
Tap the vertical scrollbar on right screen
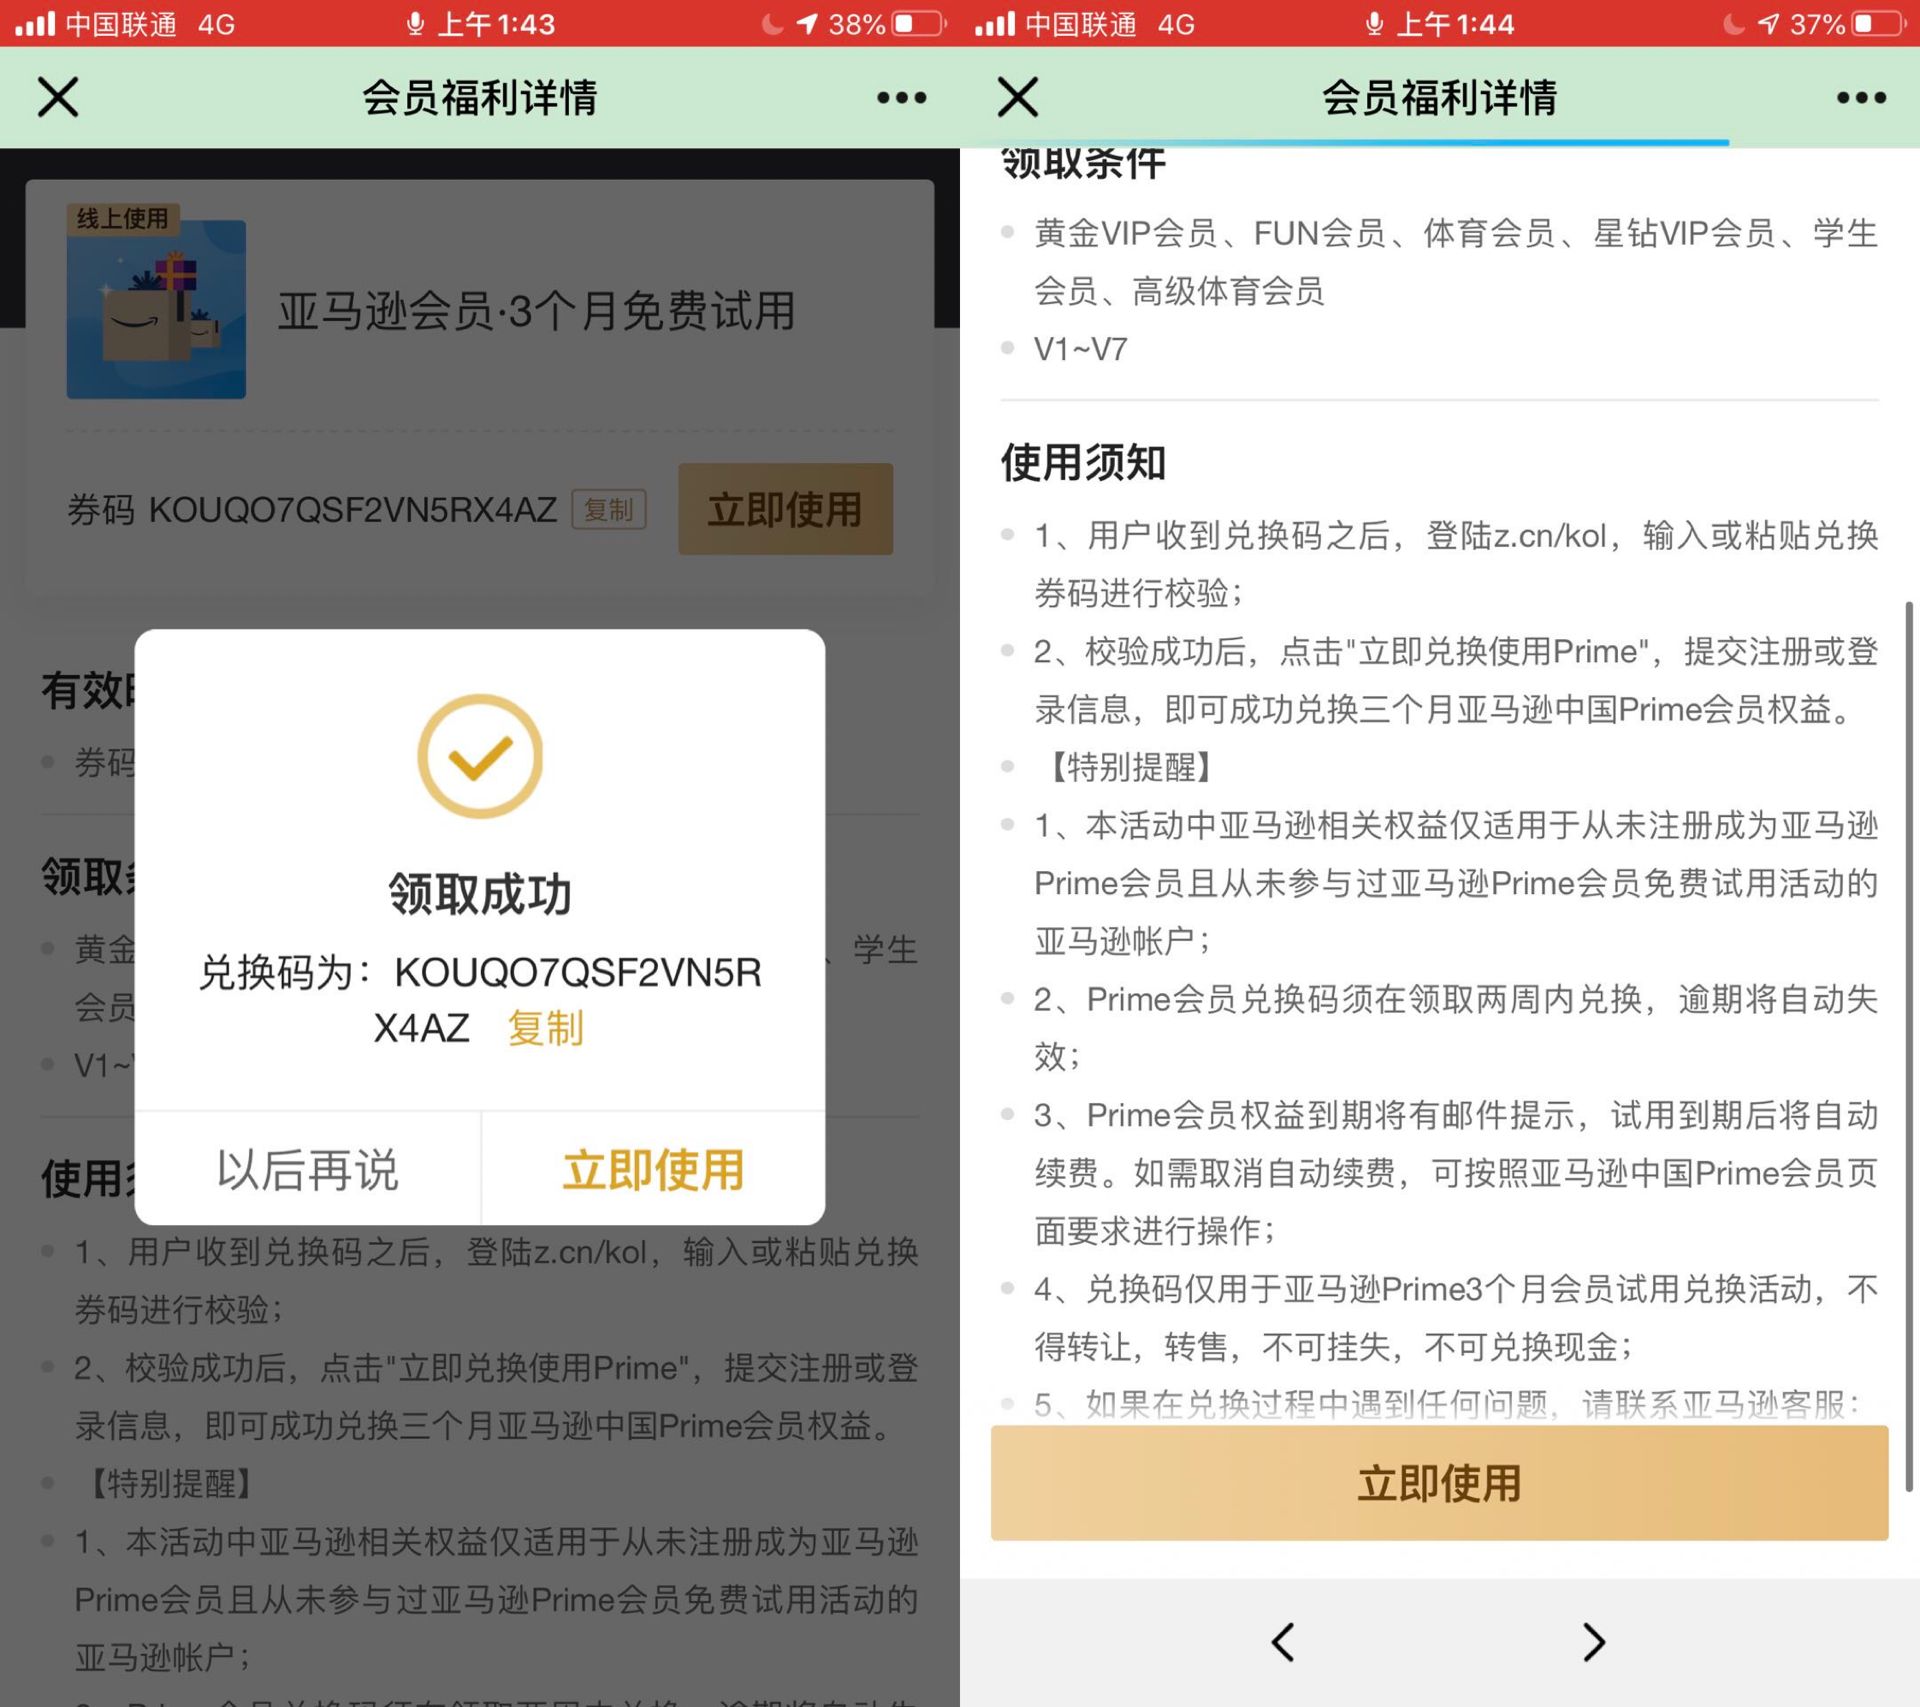(1909, 1046)
